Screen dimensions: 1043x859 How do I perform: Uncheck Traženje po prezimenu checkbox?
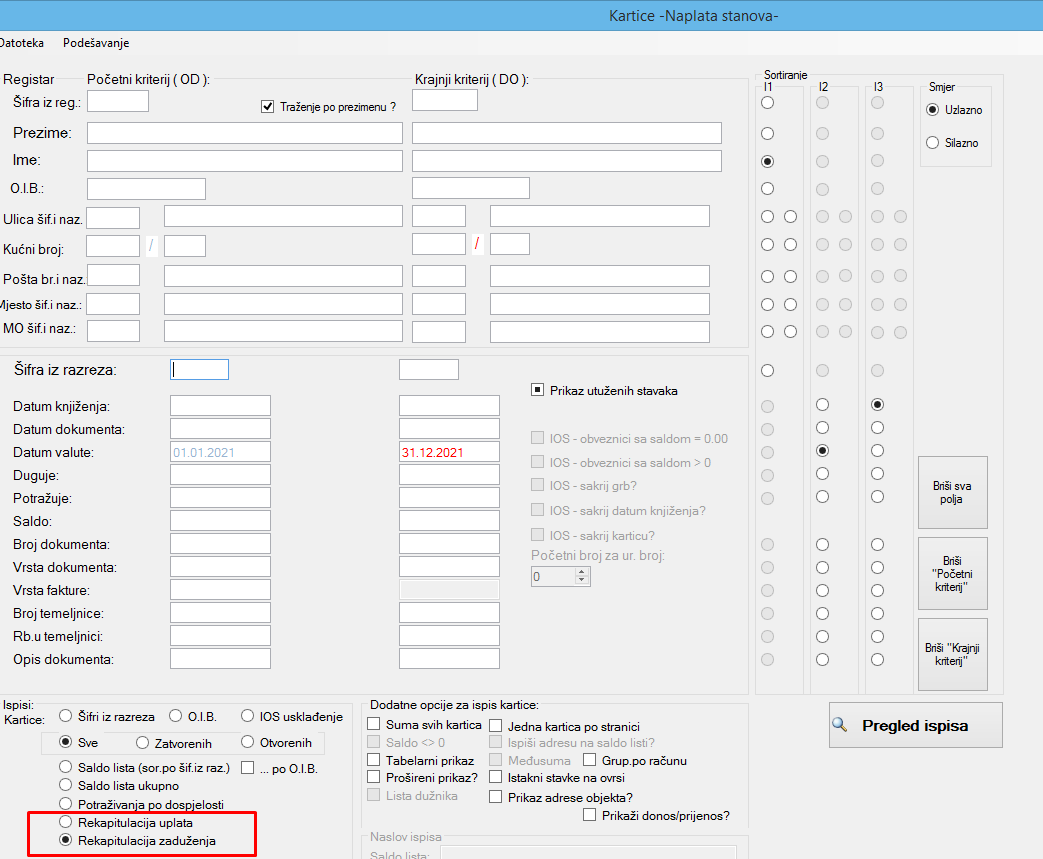point(268,107)
